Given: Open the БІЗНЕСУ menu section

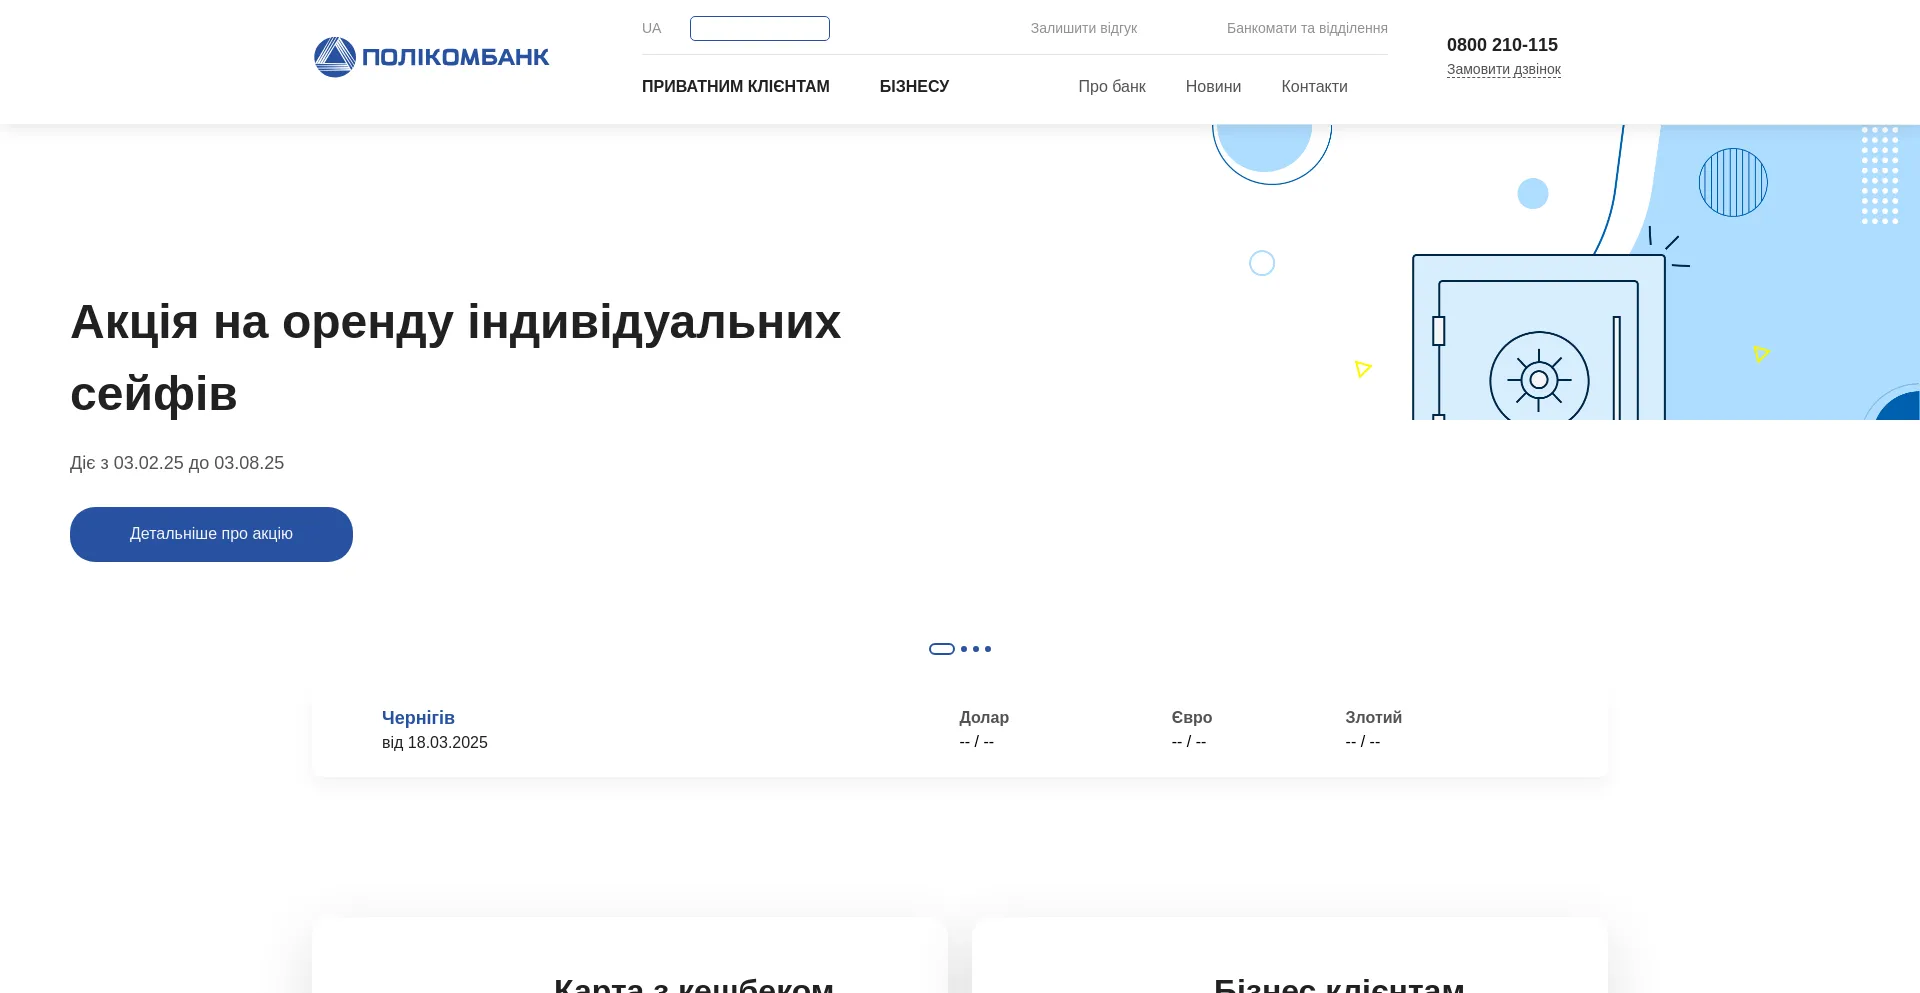Looking at the screenshot, I should pyautogui.click(x=914, y=87).
